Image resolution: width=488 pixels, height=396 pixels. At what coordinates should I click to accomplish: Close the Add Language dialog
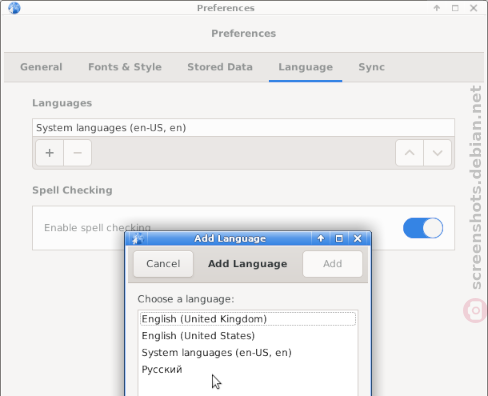click(357, 238)
